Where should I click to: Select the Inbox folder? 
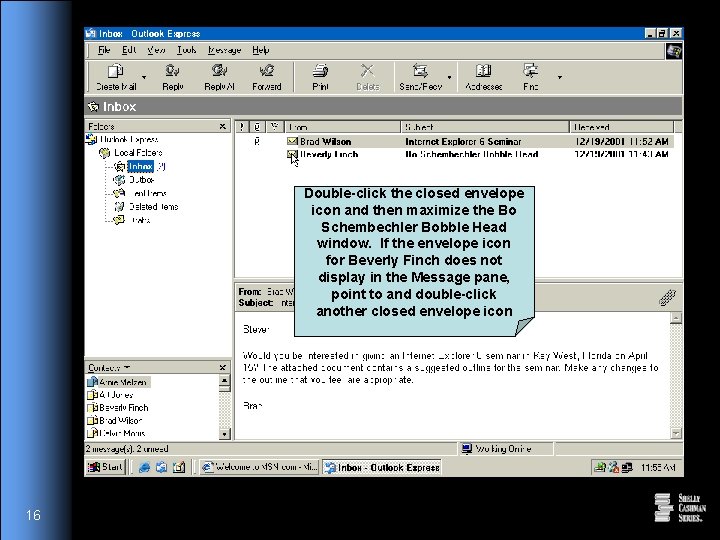(x=140, y=166)
